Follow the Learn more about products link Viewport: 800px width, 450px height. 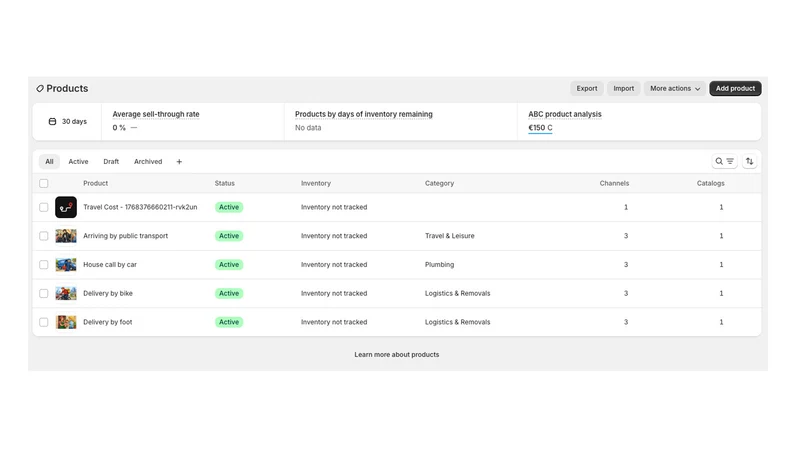coord(396,355)
